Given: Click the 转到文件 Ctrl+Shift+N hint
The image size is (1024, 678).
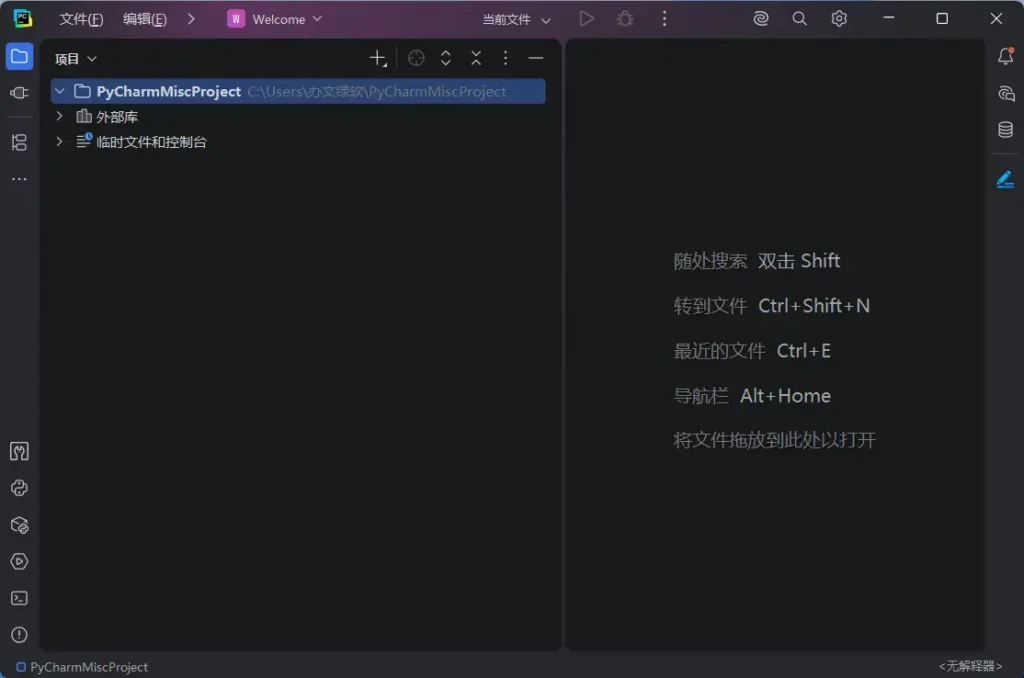Looking at the screenshot, I should click(x=771, y=306).
